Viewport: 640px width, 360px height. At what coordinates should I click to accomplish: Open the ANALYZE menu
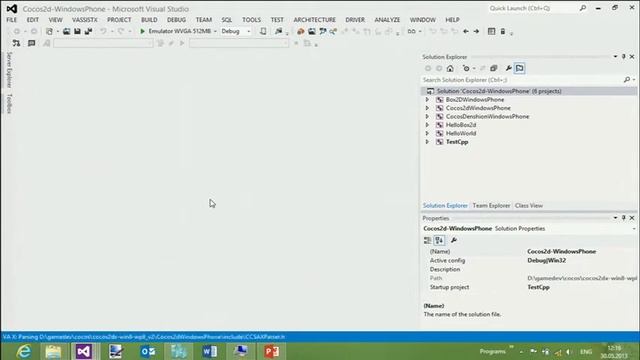[x=387, y=20]
